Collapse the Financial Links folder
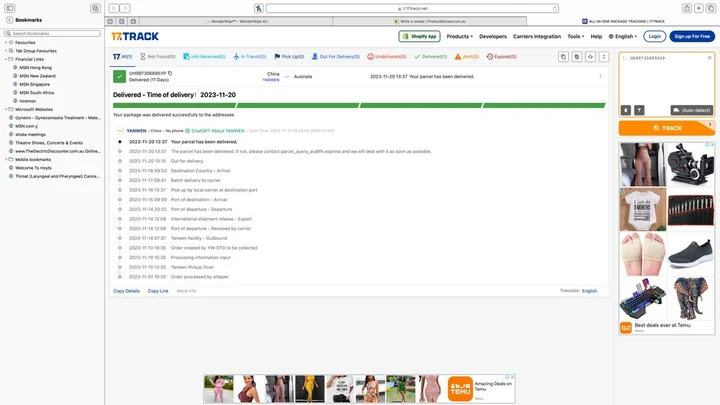The width and height of the screenshot is (720, 405). click(7, 59)
